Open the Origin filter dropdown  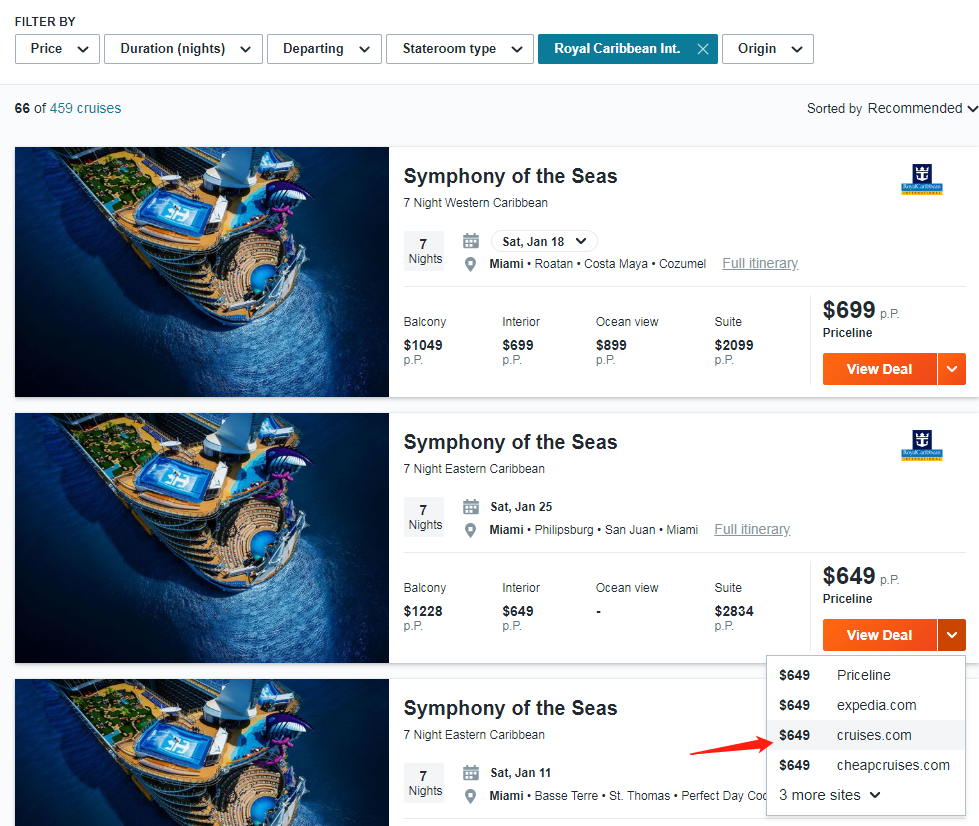pos(767,49)
